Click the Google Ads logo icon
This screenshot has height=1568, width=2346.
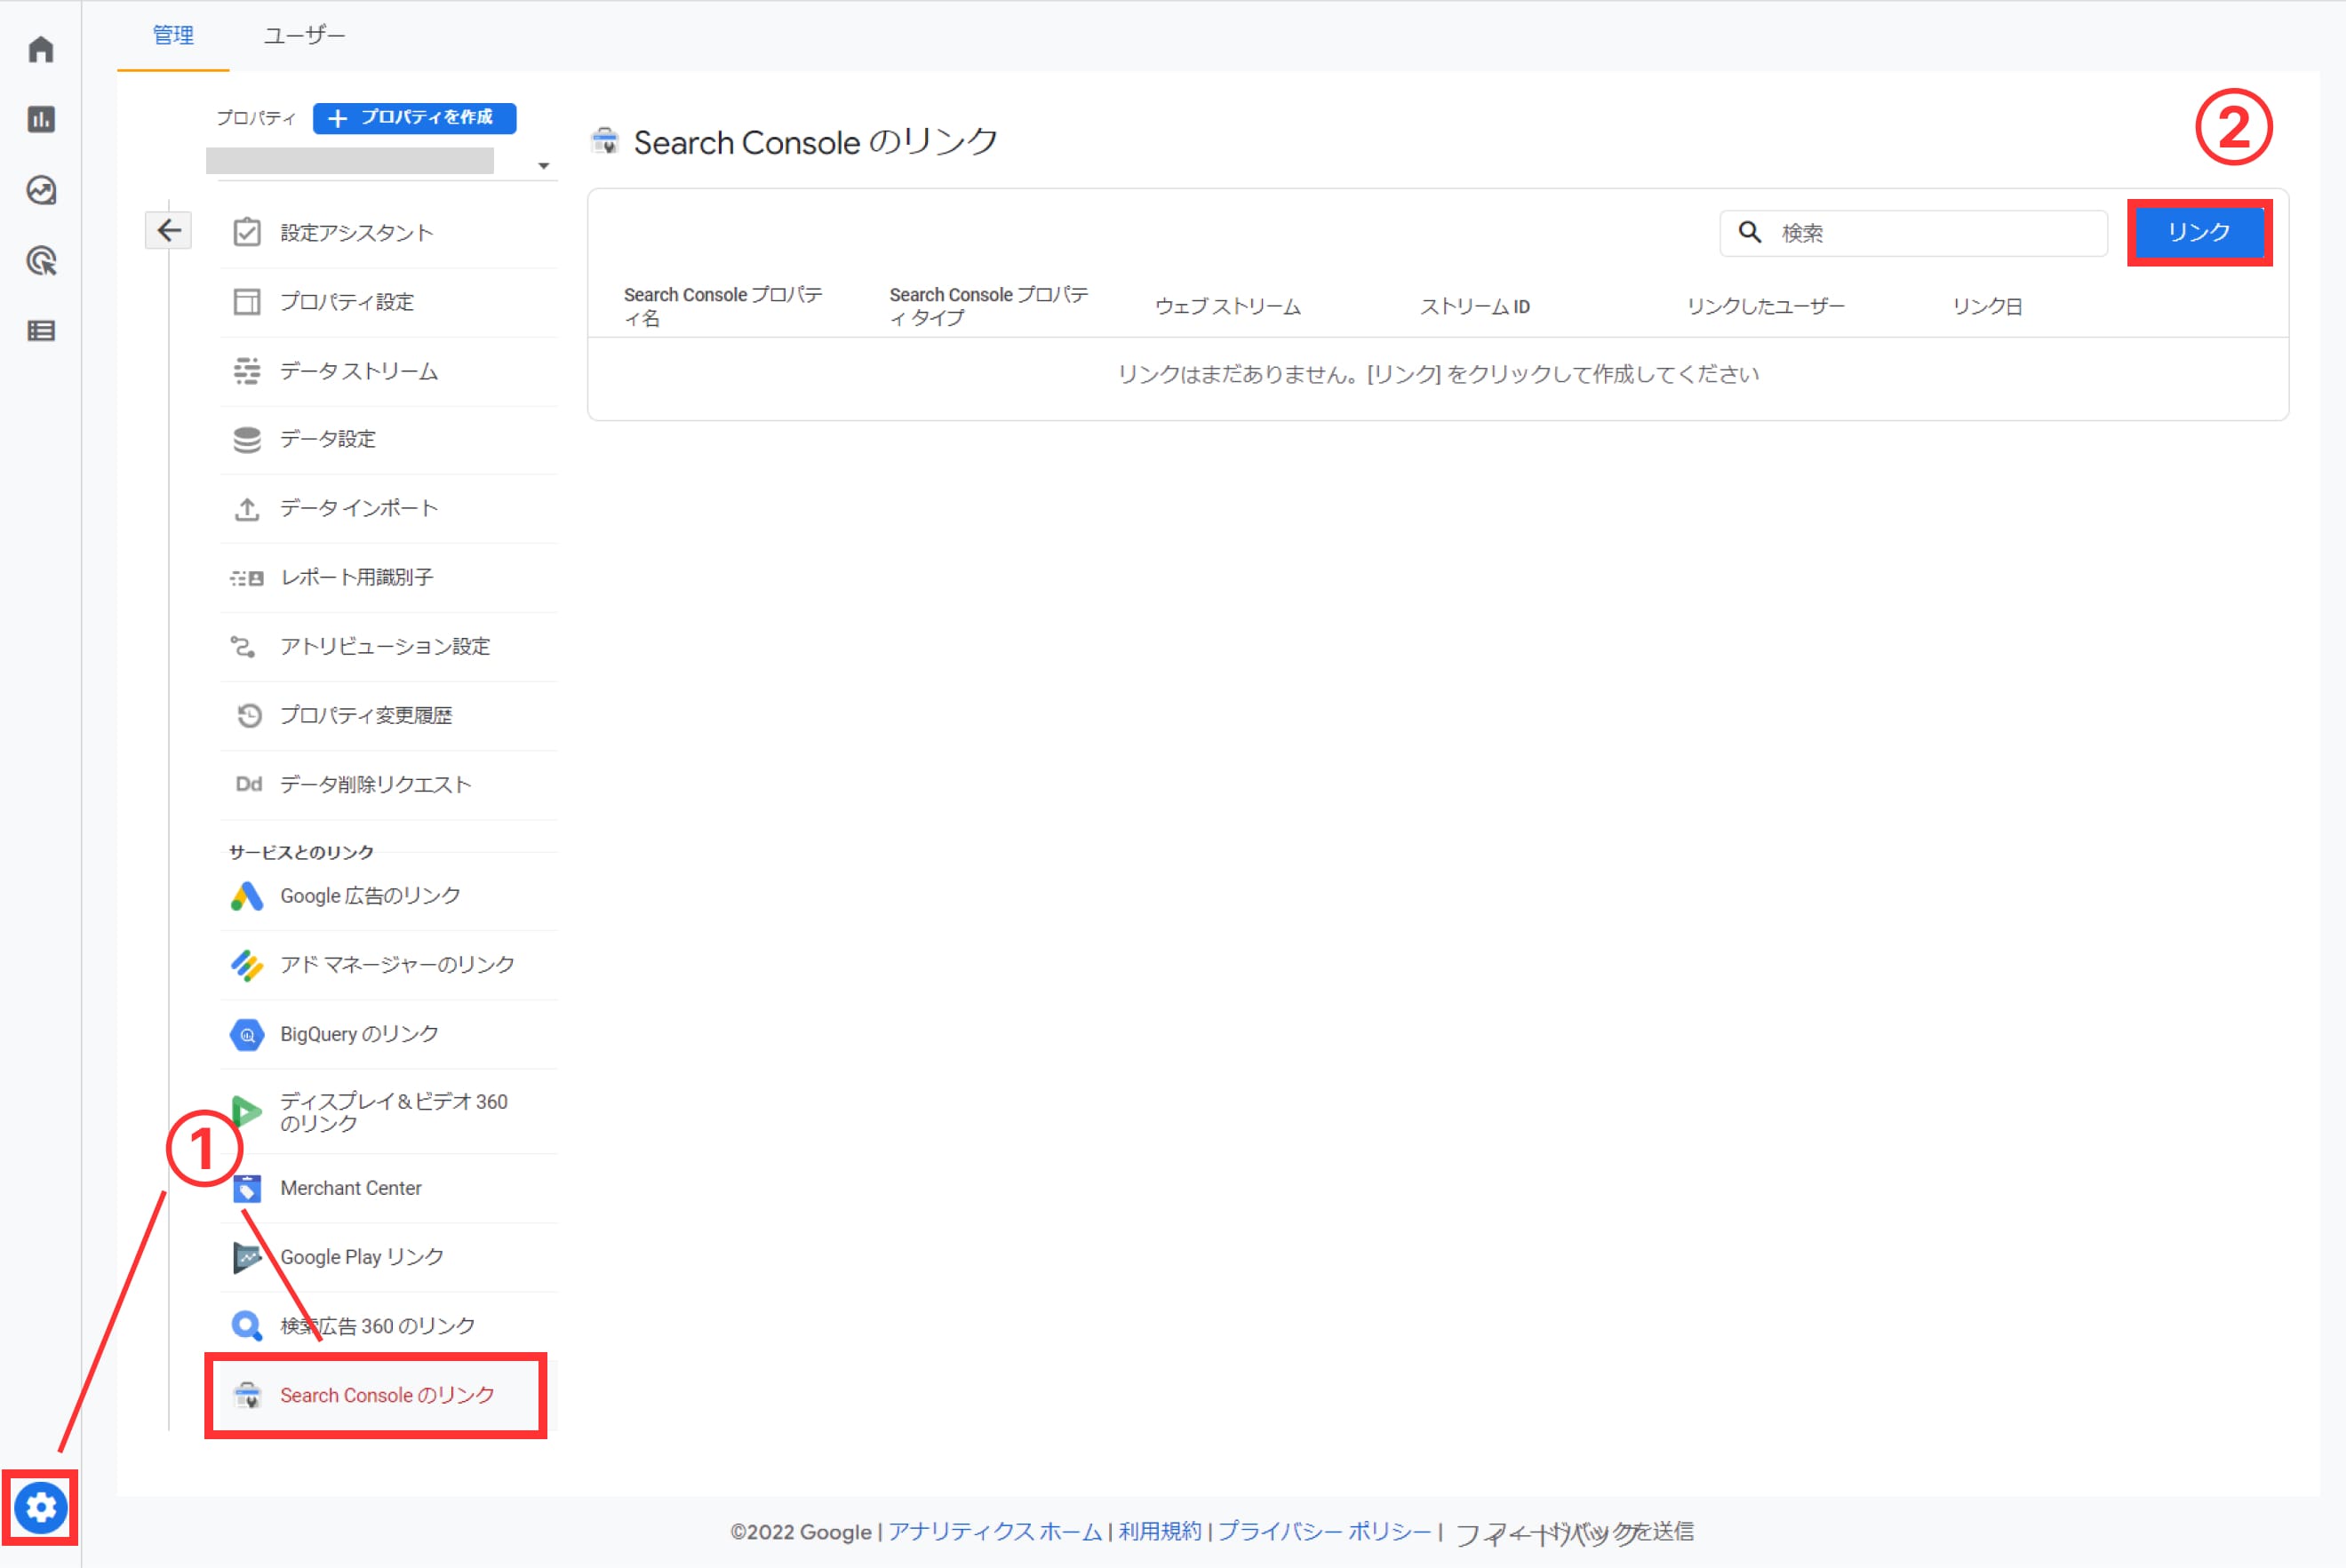[247, 896]
